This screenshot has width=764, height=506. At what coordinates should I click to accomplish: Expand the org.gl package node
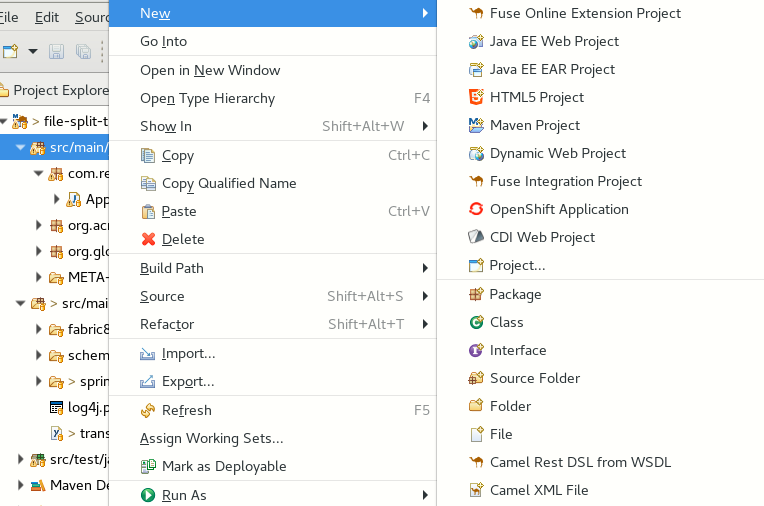click(x=38, y=251)
